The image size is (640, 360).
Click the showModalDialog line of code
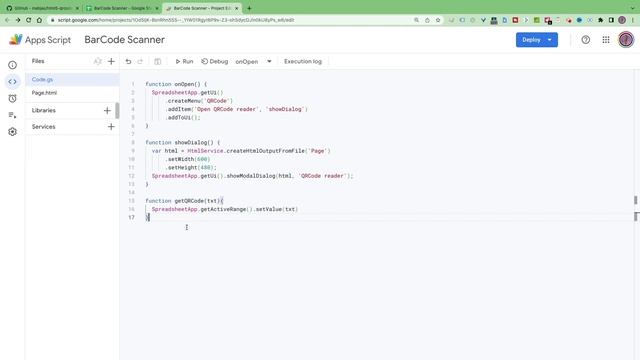(252, 176)
